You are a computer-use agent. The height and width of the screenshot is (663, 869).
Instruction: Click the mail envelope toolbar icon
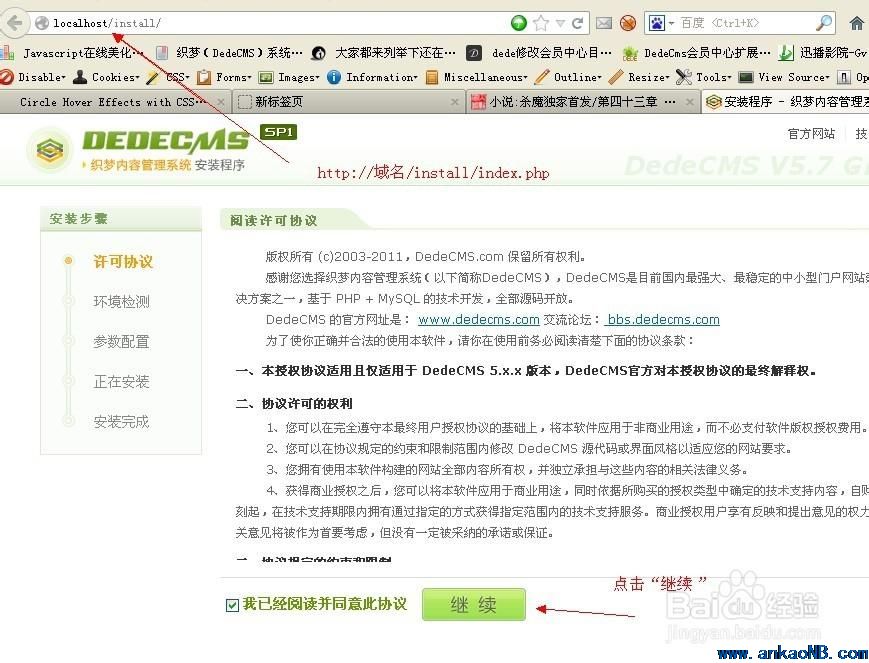pos(604,23)
